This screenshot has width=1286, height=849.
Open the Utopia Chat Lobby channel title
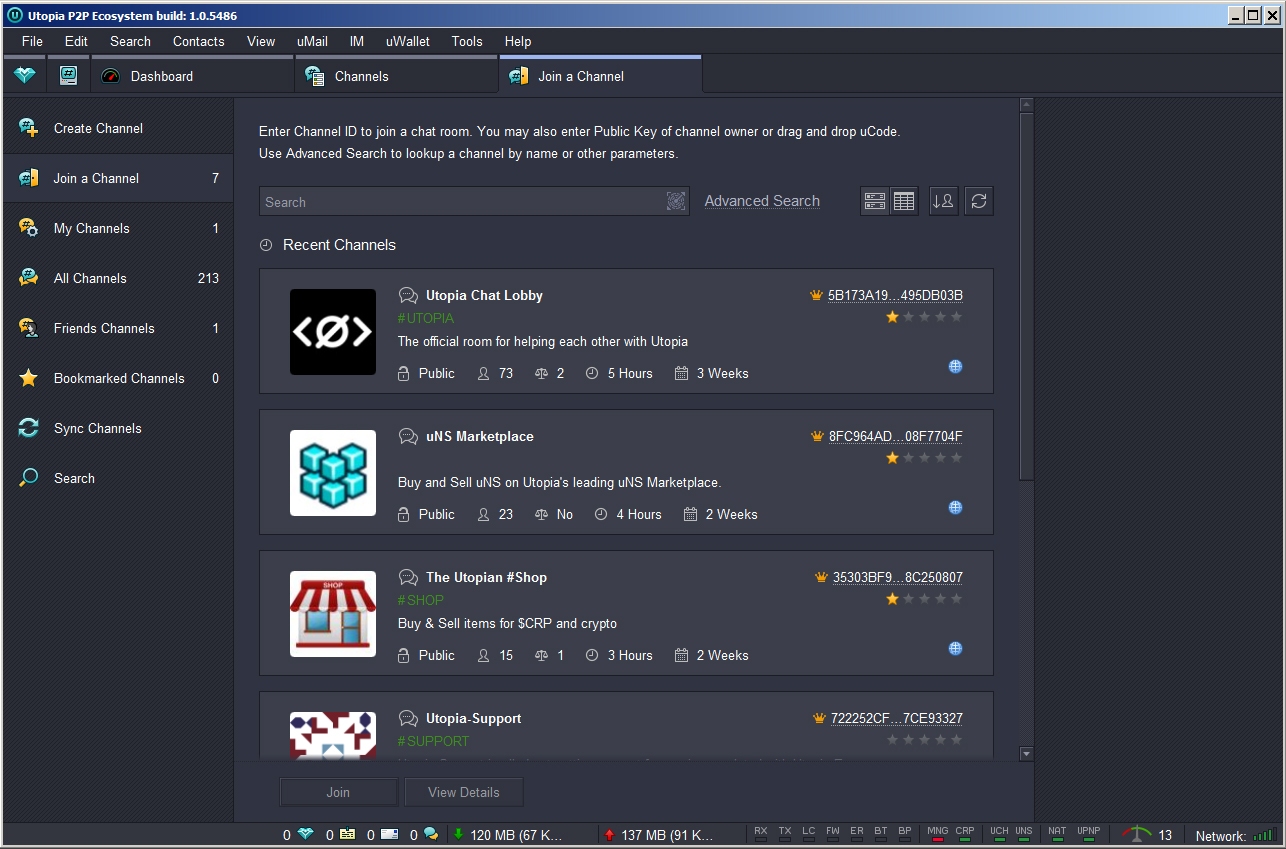484,295
